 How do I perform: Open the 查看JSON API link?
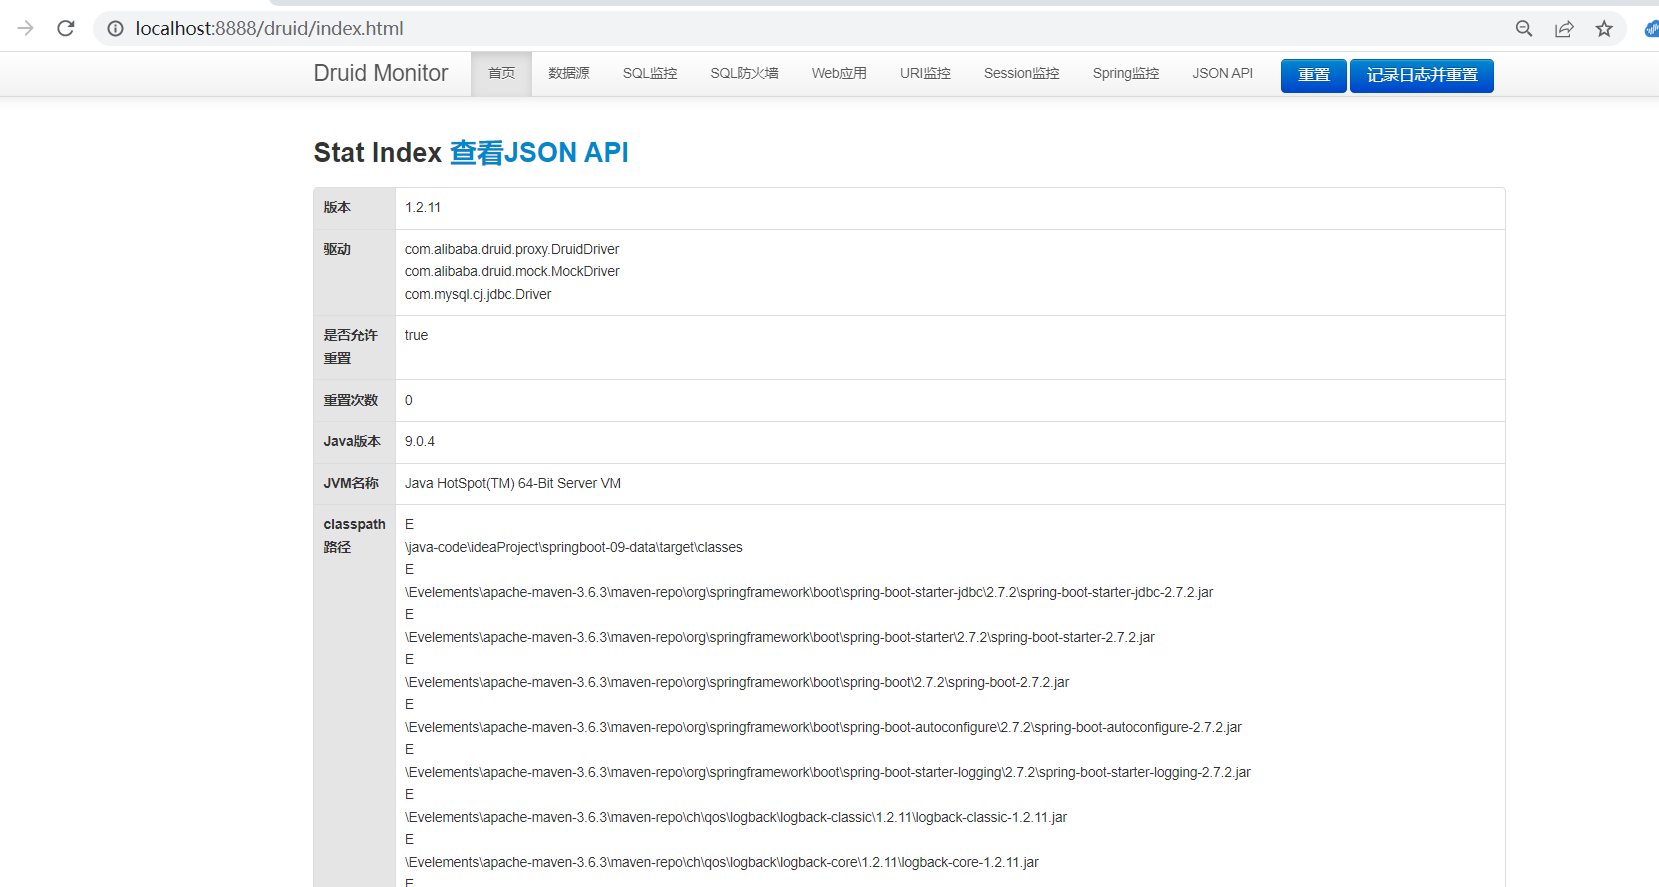click(x=539, y=152)
